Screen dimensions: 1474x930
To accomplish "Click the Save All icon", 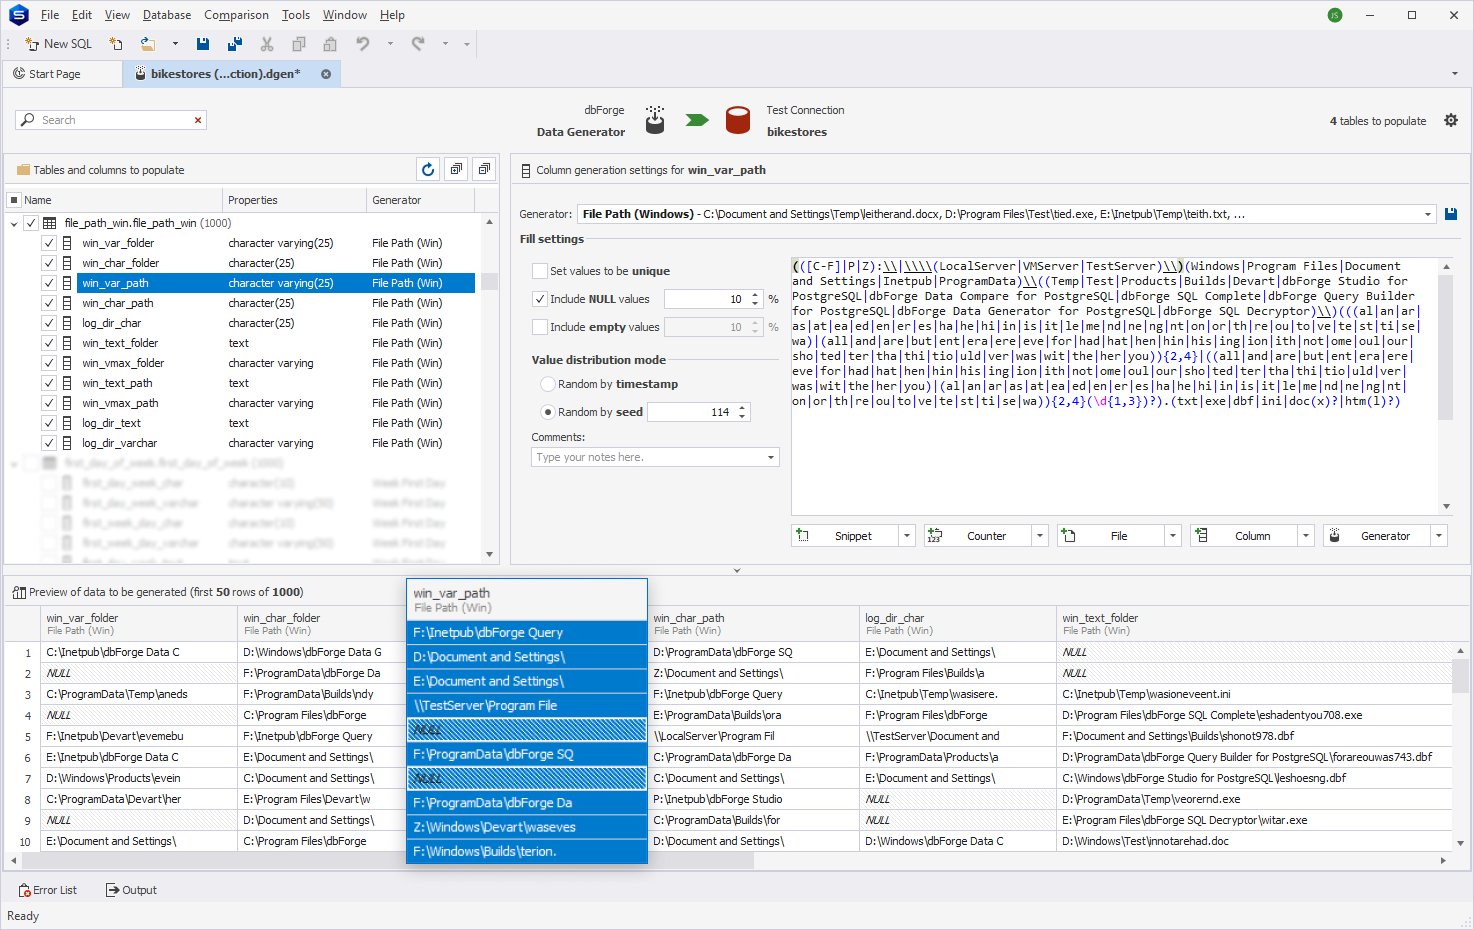I will click(x=235, y=44).
